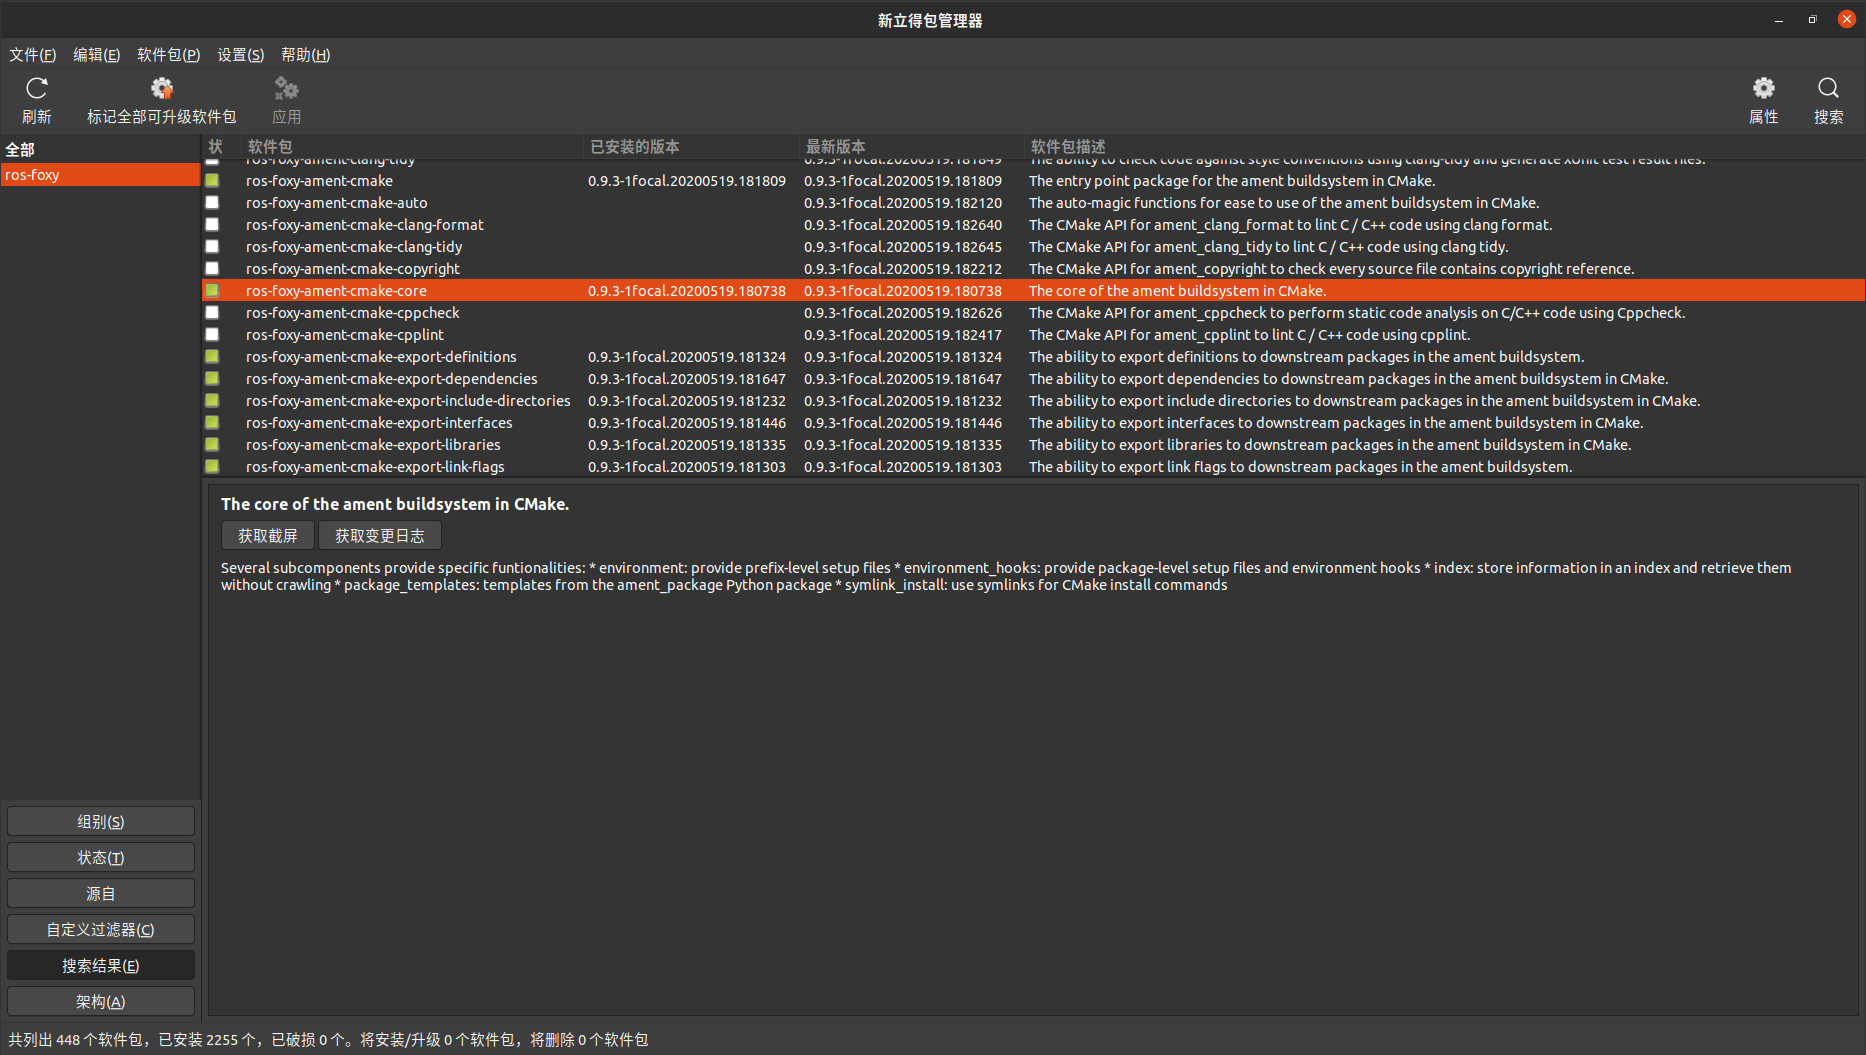Open the 软件包(P) menu

pyautogui.click(x=167, y=55)
